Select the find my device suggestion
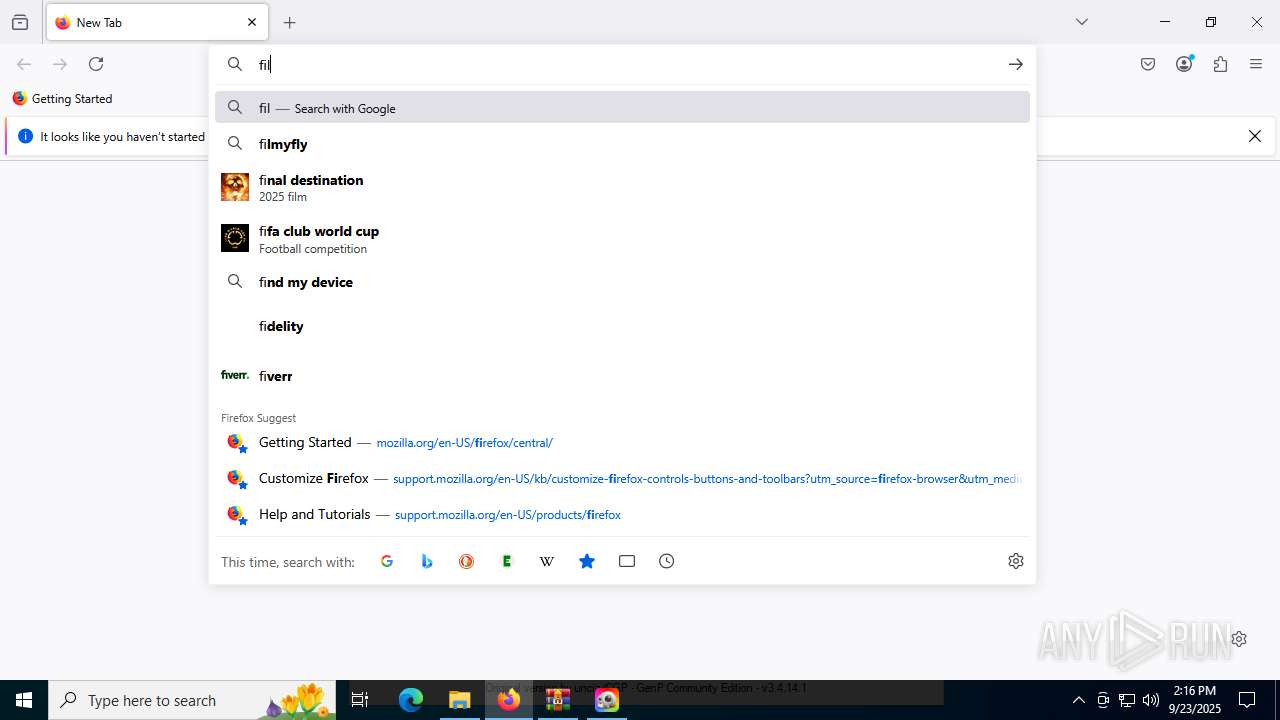Viewport: 1280px width, 720px height. 622,282
